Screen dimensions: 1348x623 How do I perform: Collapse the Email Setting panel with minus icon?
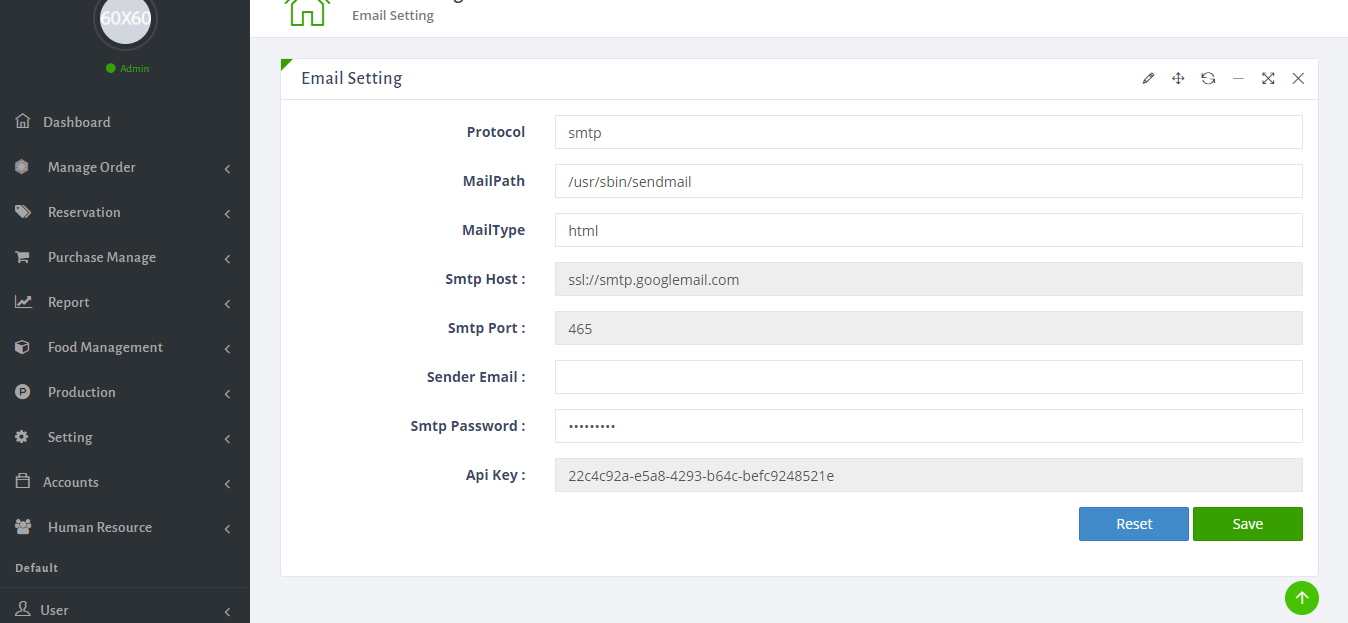point(1238,77)
